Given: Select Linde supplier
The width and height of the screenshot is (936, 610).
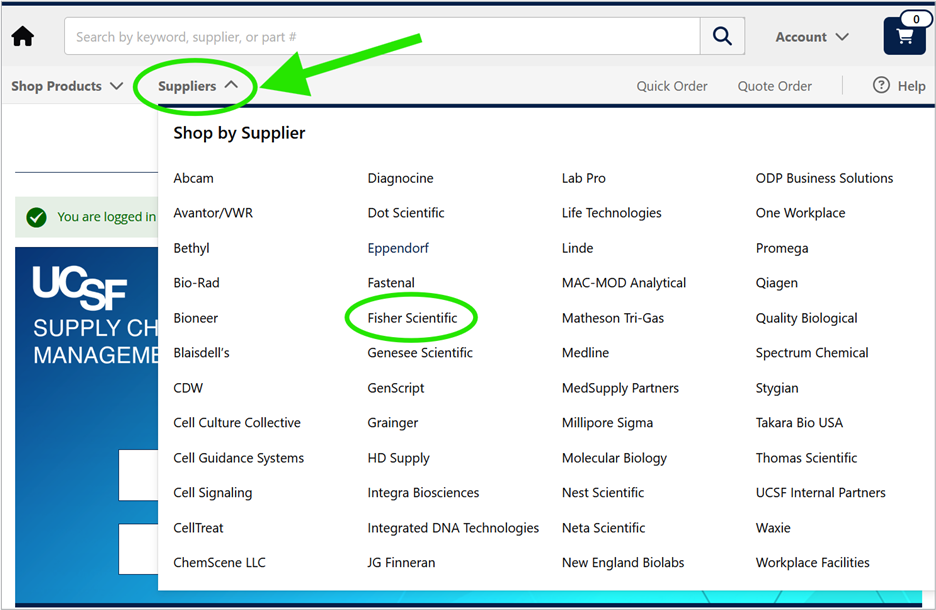Looking at the screenshot, I should click(x=577, y=248).
